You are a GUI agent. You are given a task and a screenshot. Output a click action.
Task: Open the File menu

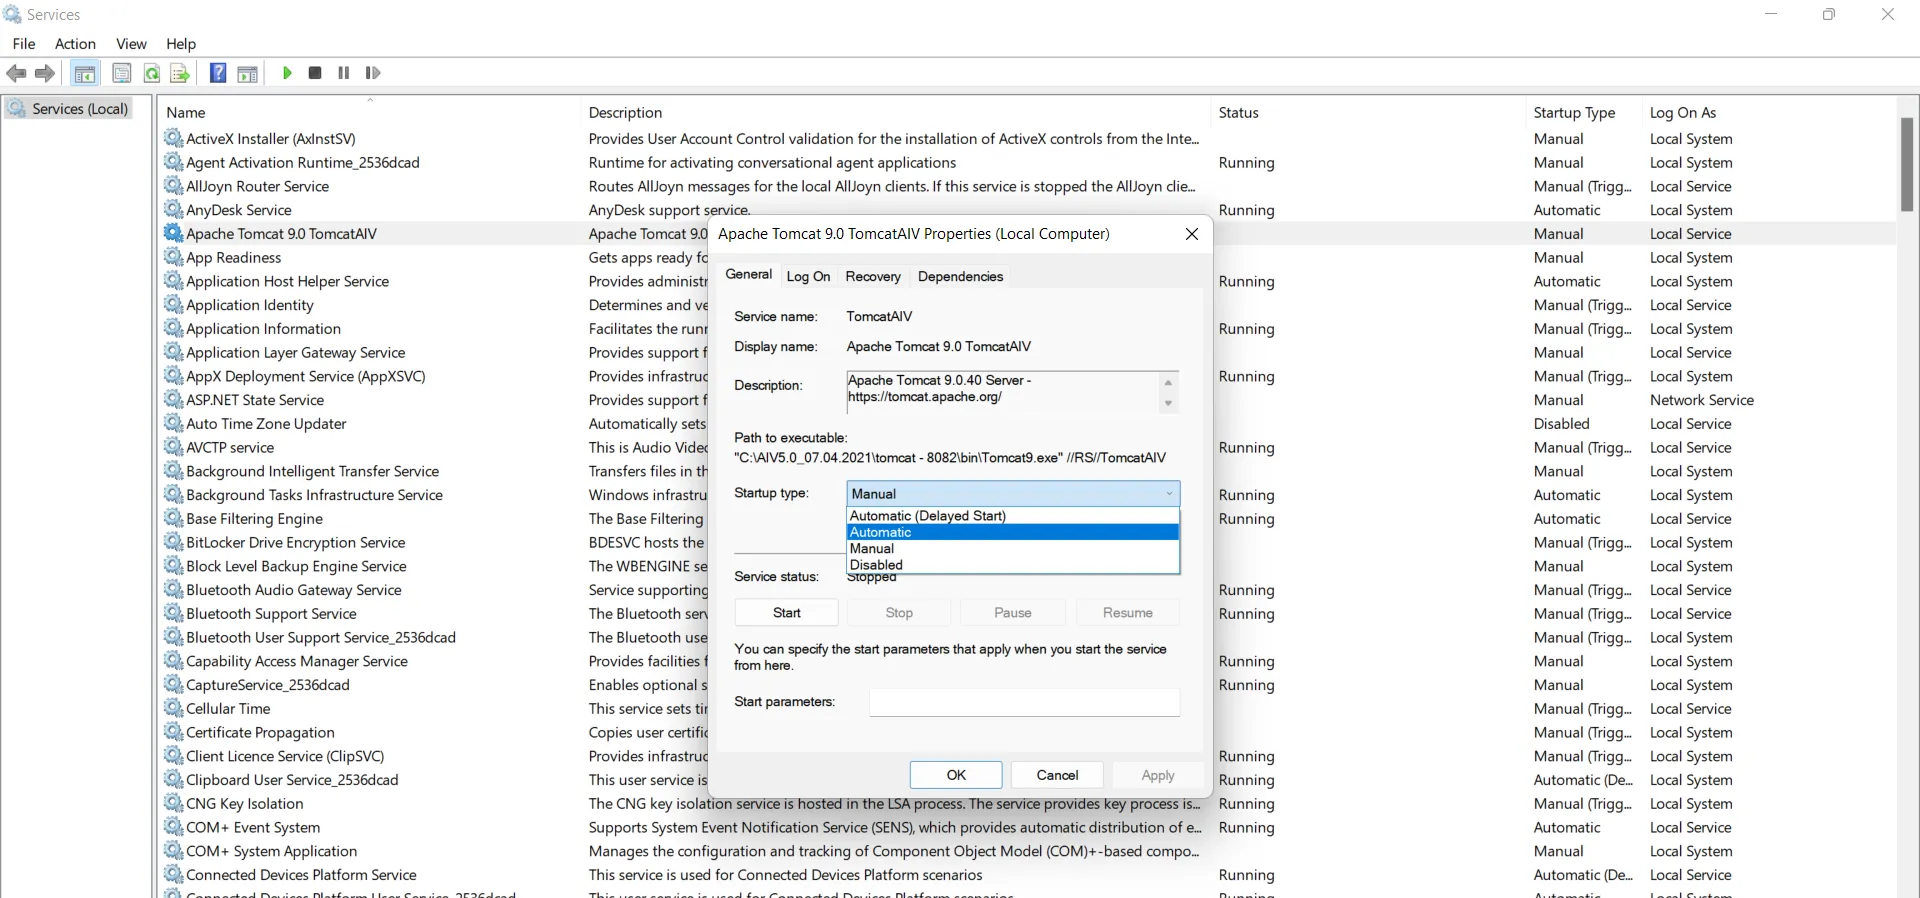pos(24,44)
